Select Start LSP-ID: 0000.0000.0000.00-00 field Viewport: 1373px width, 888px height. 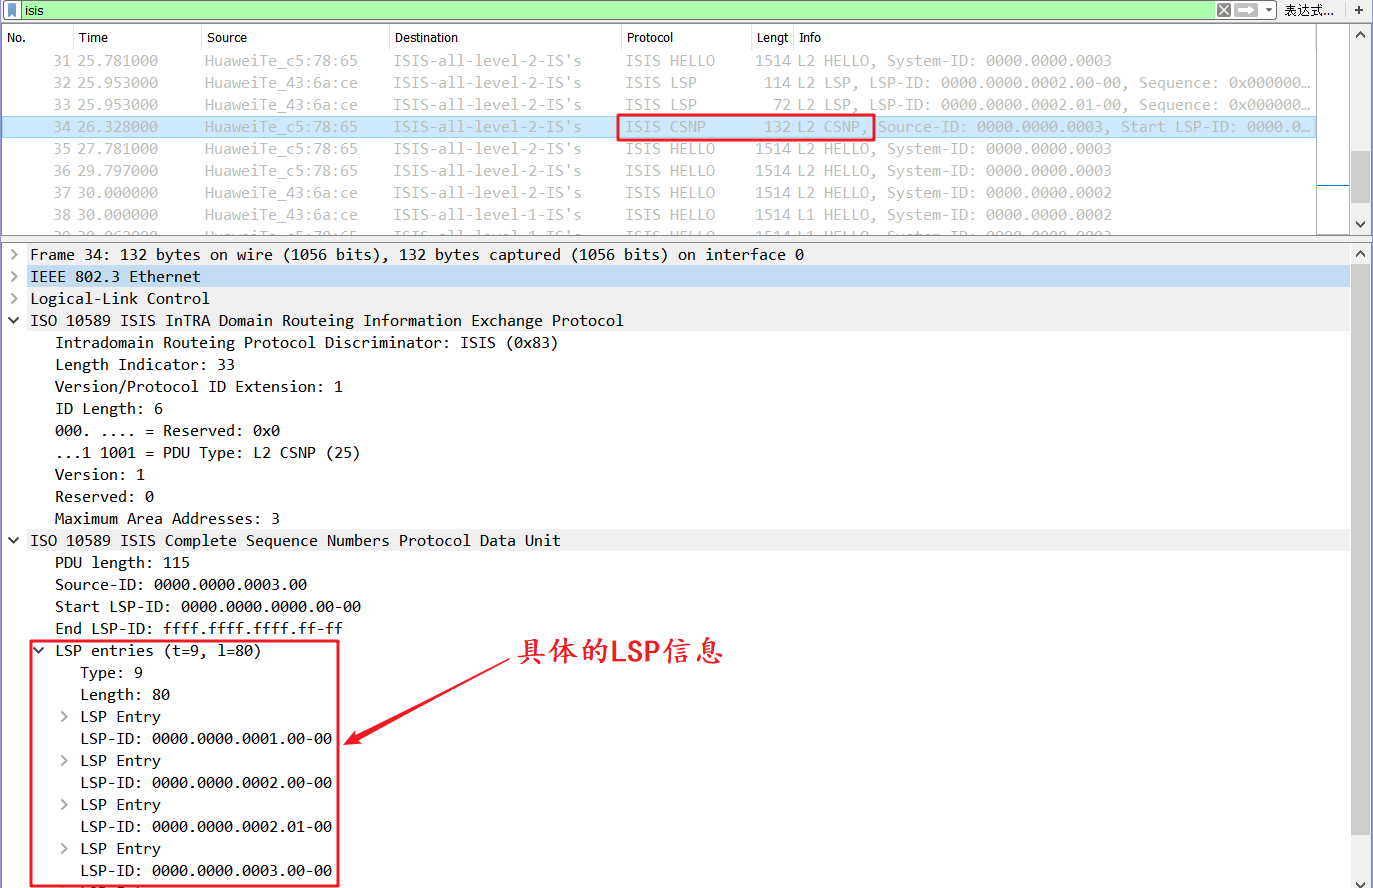(208, 607)
